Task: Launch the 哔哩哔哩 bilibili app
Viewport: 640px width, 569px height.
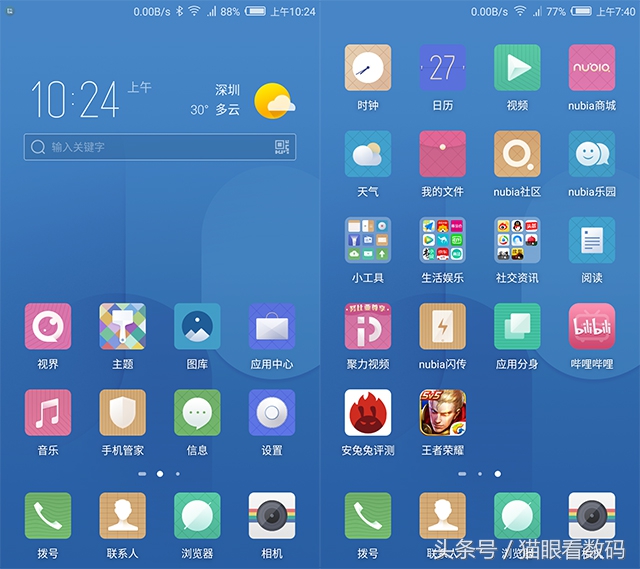Action: coord(592,327)
